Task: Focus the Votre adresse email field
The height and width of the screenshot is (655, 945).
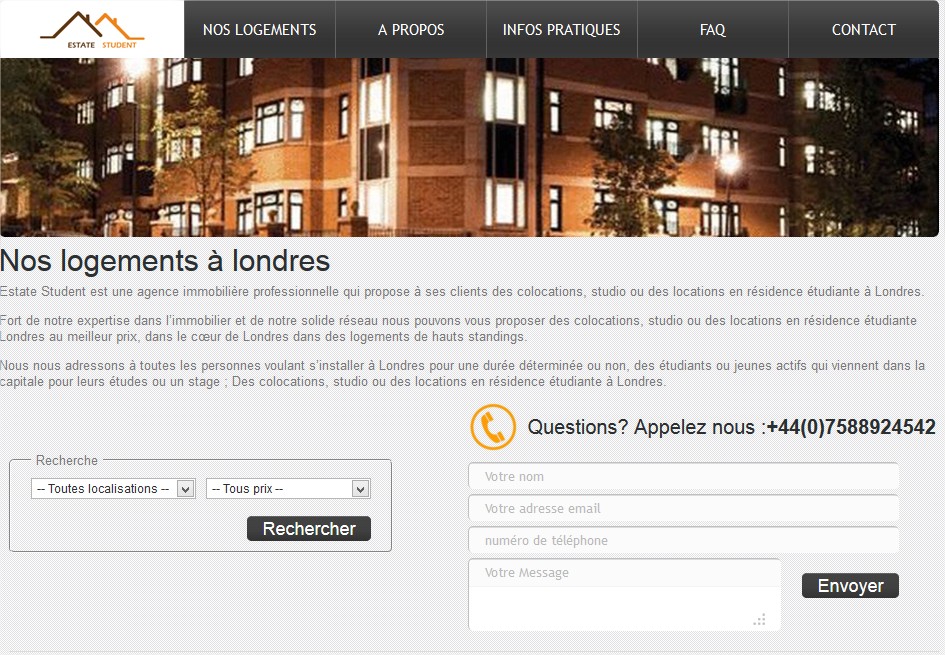Action: point(683,509)
